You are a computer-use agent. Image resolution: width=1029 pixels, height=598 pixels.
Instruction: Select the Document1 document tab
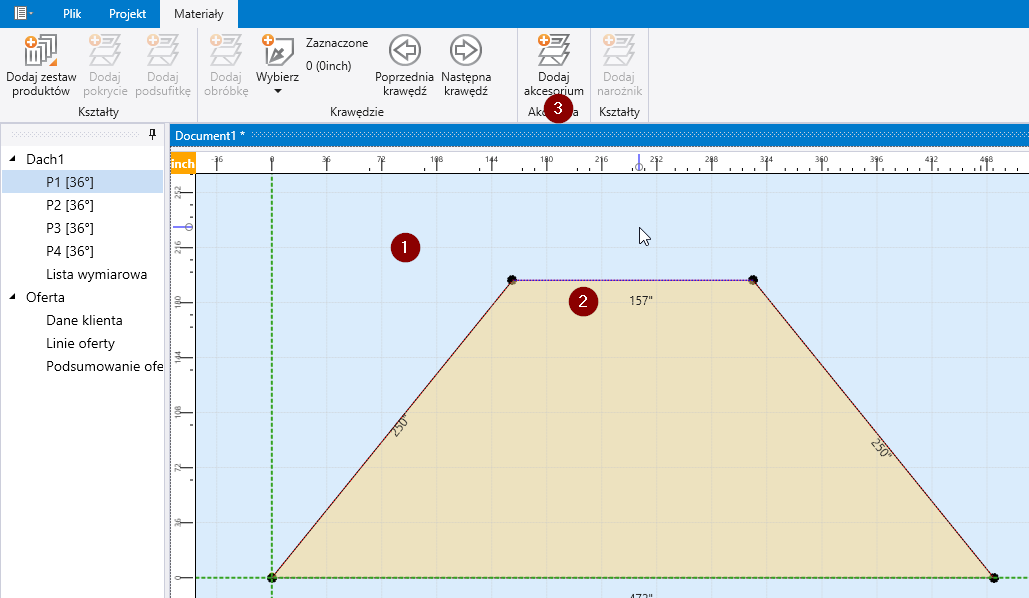[209, 135]
